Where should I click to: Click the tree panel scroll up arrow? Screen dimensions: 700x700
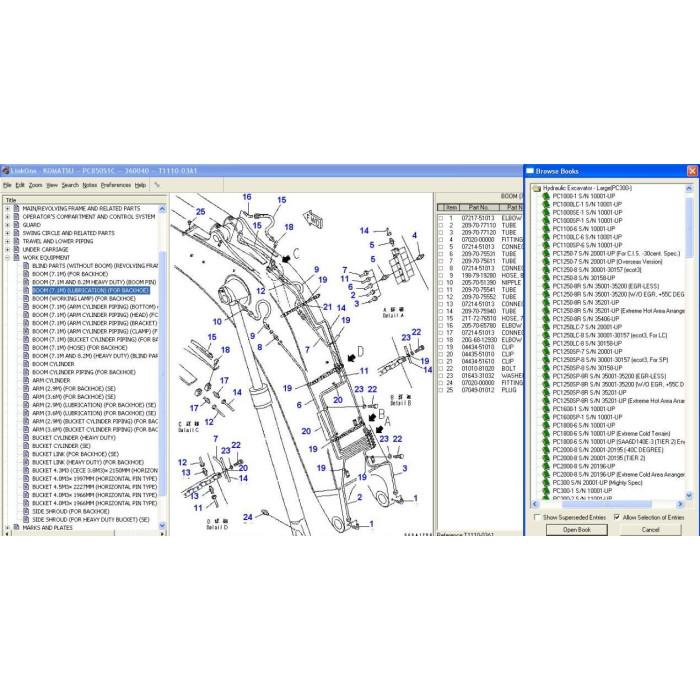[x=162, y=209]
